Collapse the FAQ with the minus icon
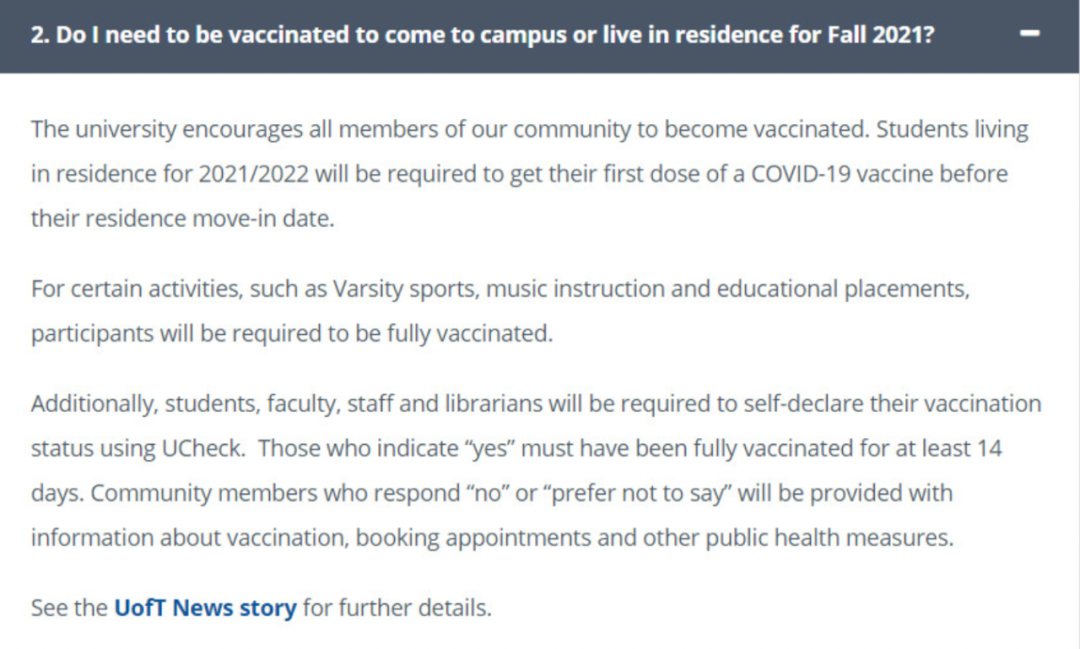Viewport: 1080px width, 649px height. click(x=1029, y=33)
